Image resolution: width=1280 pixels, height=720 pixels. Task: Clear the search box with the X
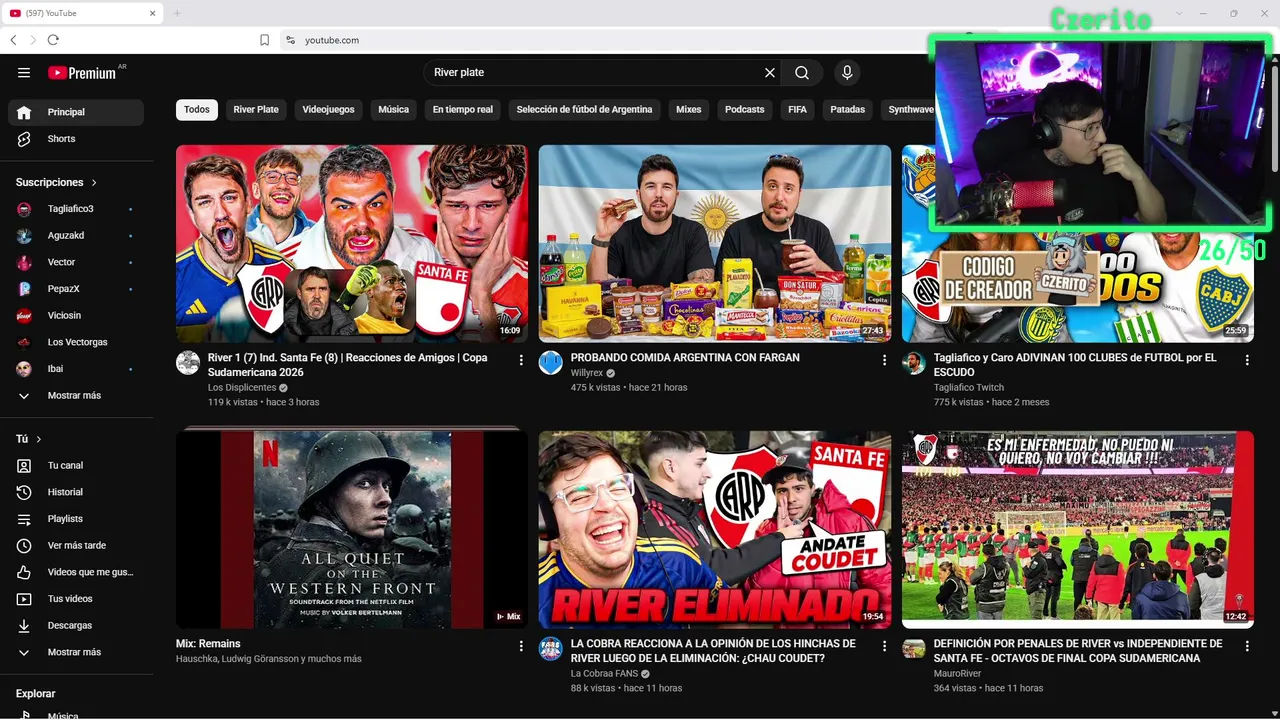coord(770,73)
